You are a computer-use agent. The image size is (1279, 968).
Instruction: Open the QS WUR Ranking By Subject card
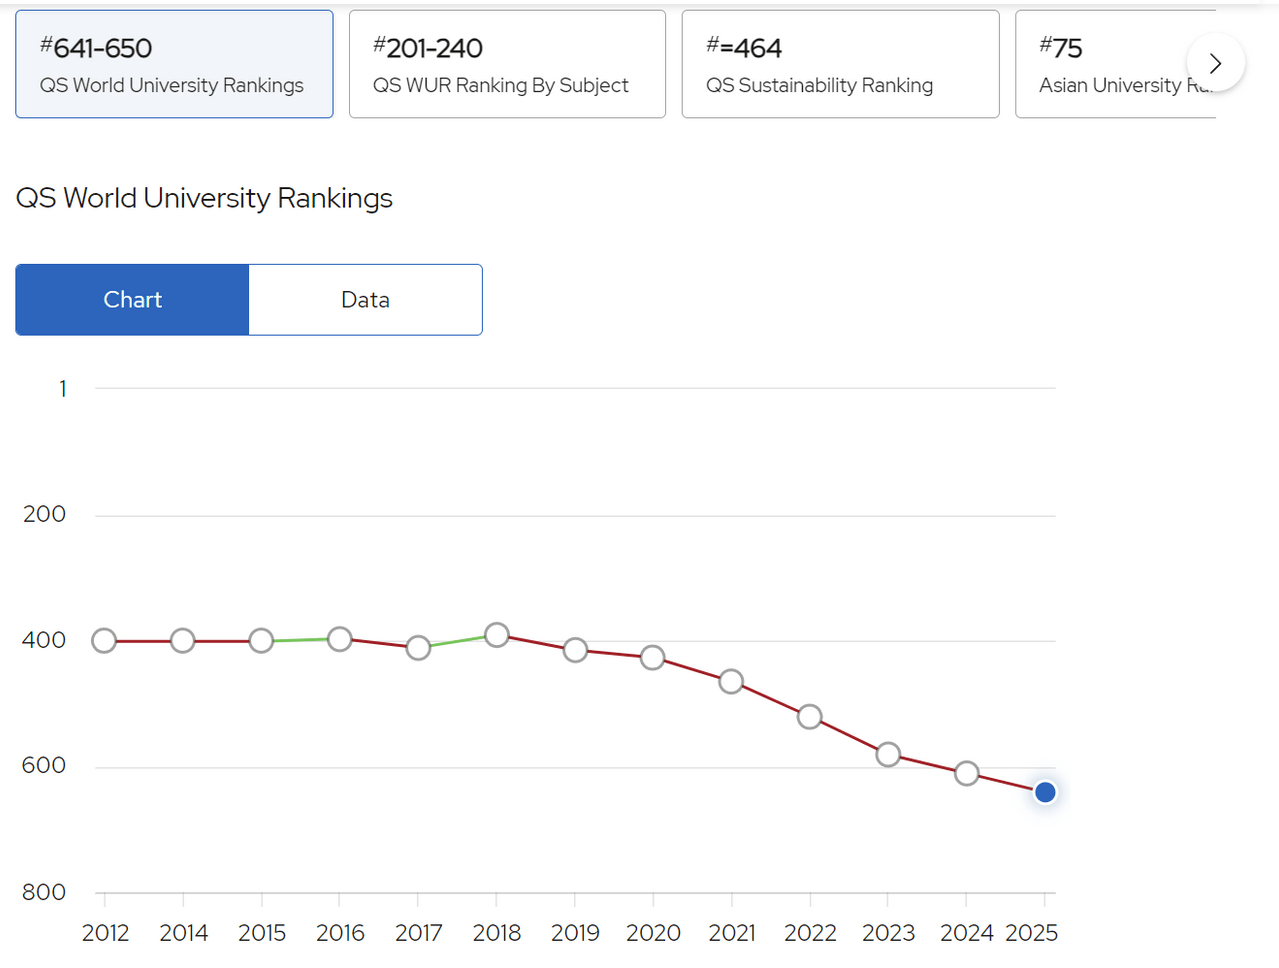pos(507,63)
